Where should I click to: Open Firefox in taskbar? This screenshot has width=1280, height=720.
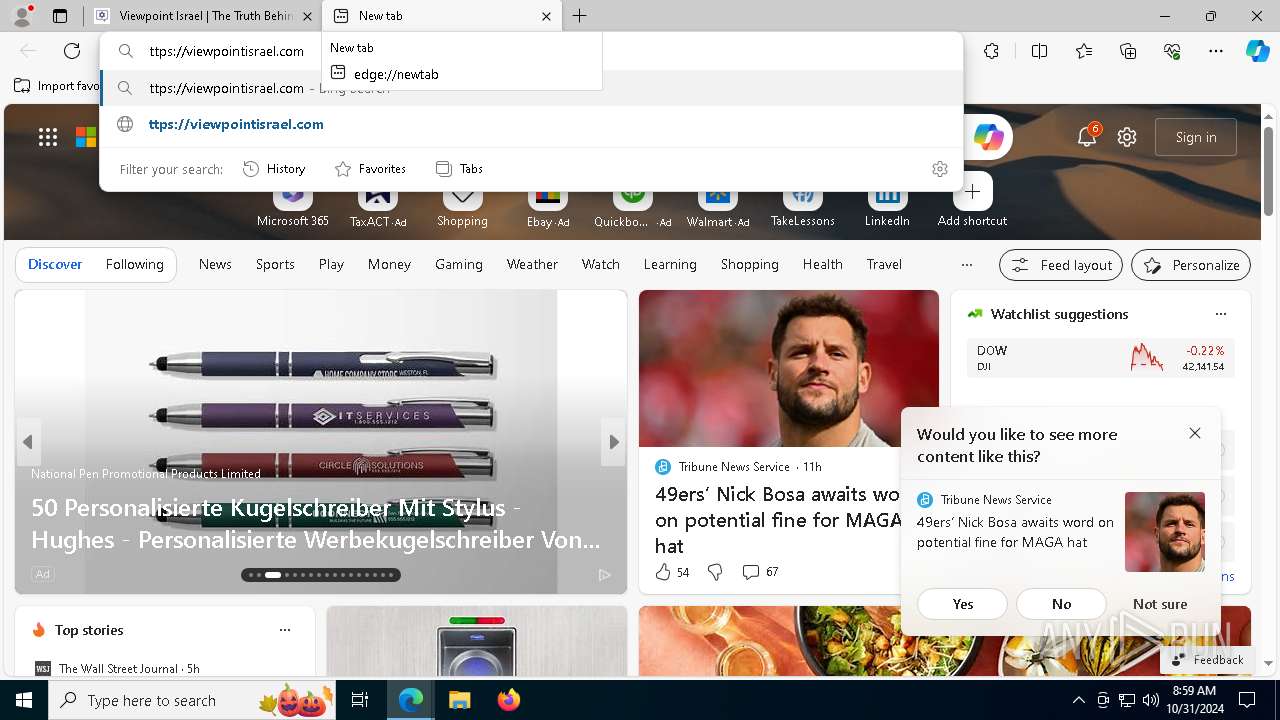coord(508,700)
